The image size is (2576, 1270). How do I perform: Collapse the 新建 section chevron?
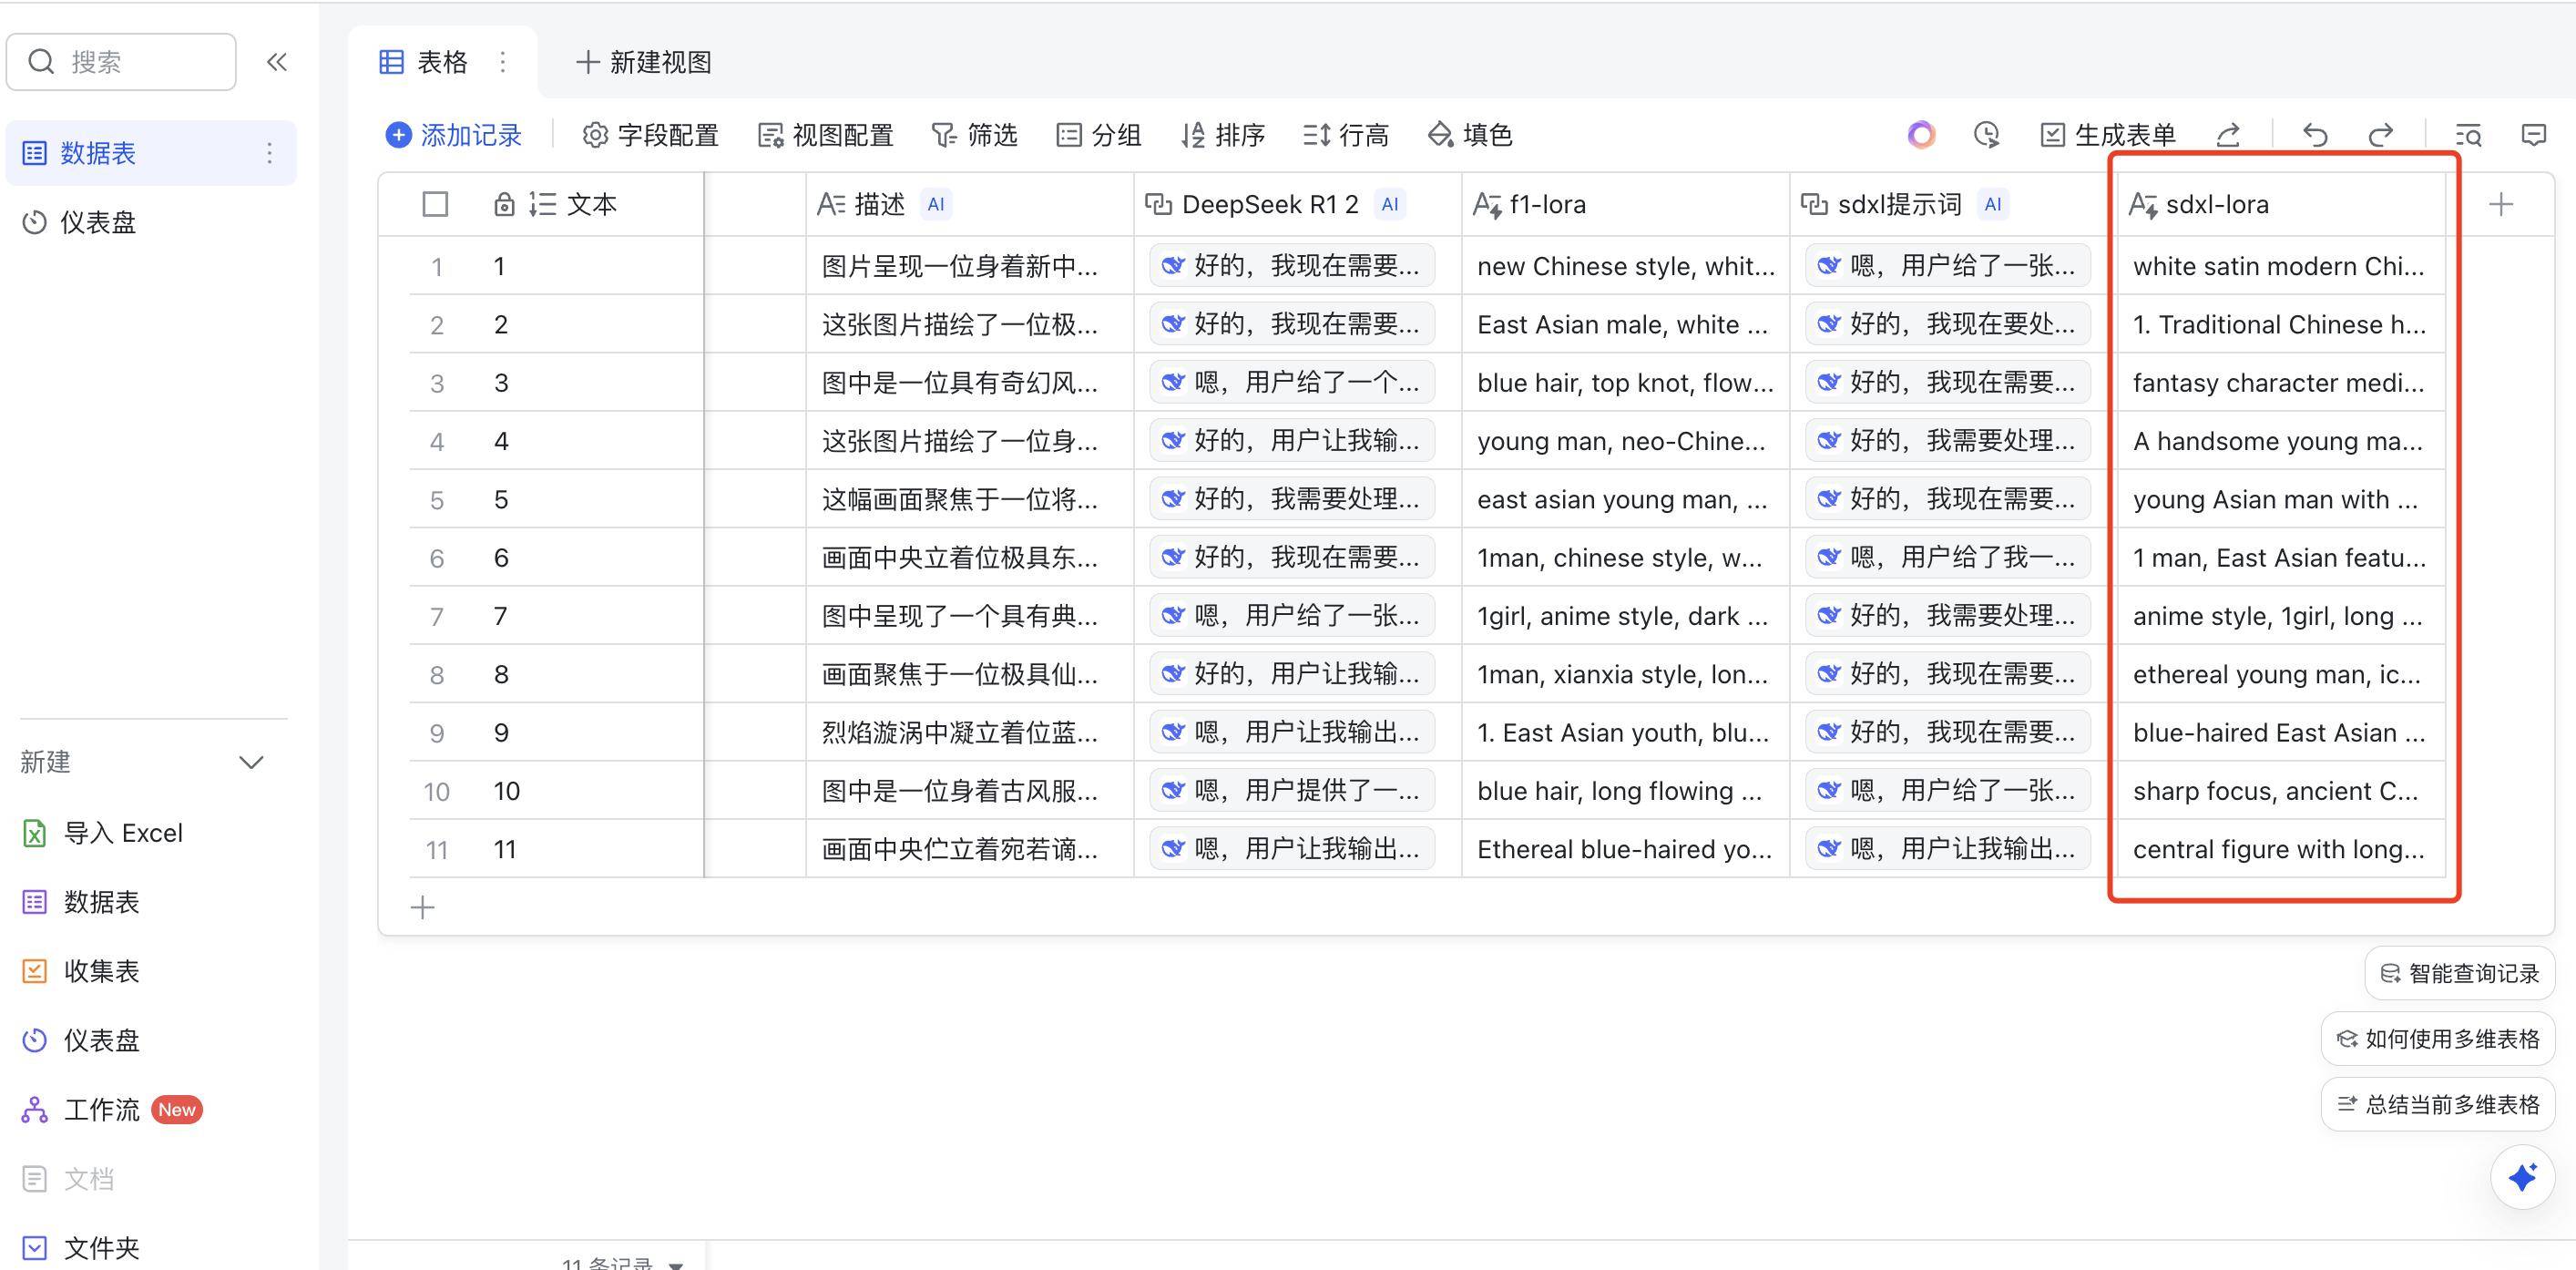click(x=251, y=762)
